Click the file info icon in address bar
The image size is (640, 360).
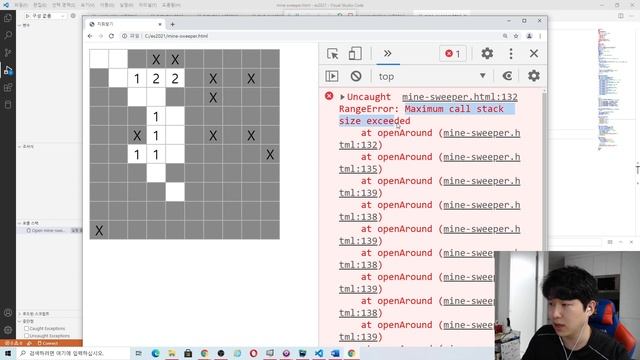124,36
